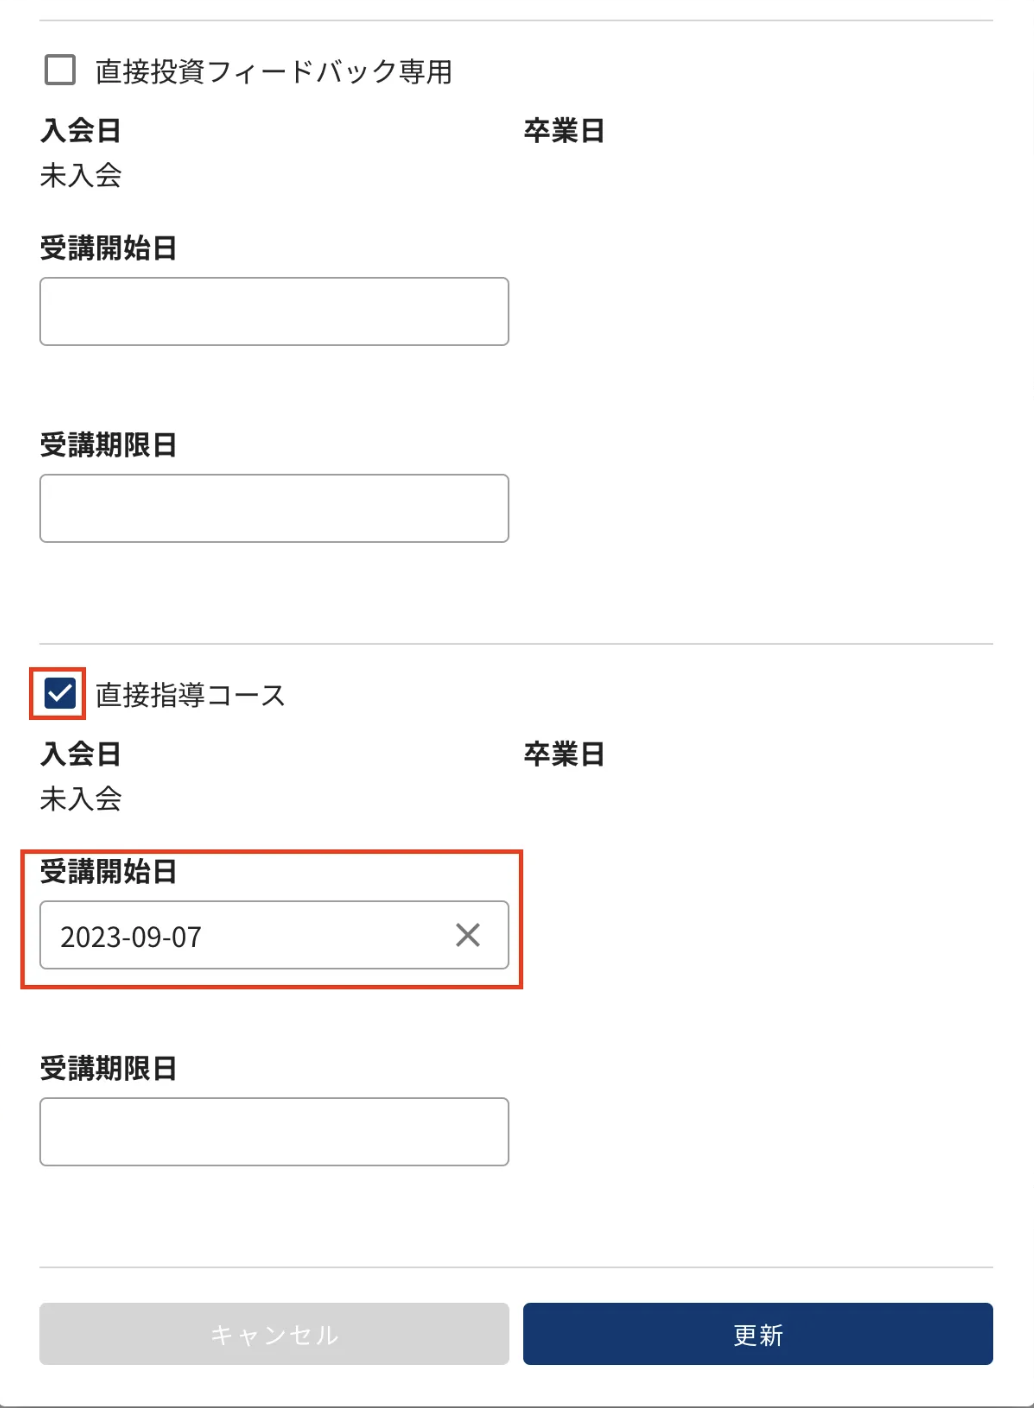Click the 入会日 heading in the top section
The height and width of the screenshot is (1408, 1034).
80,129
